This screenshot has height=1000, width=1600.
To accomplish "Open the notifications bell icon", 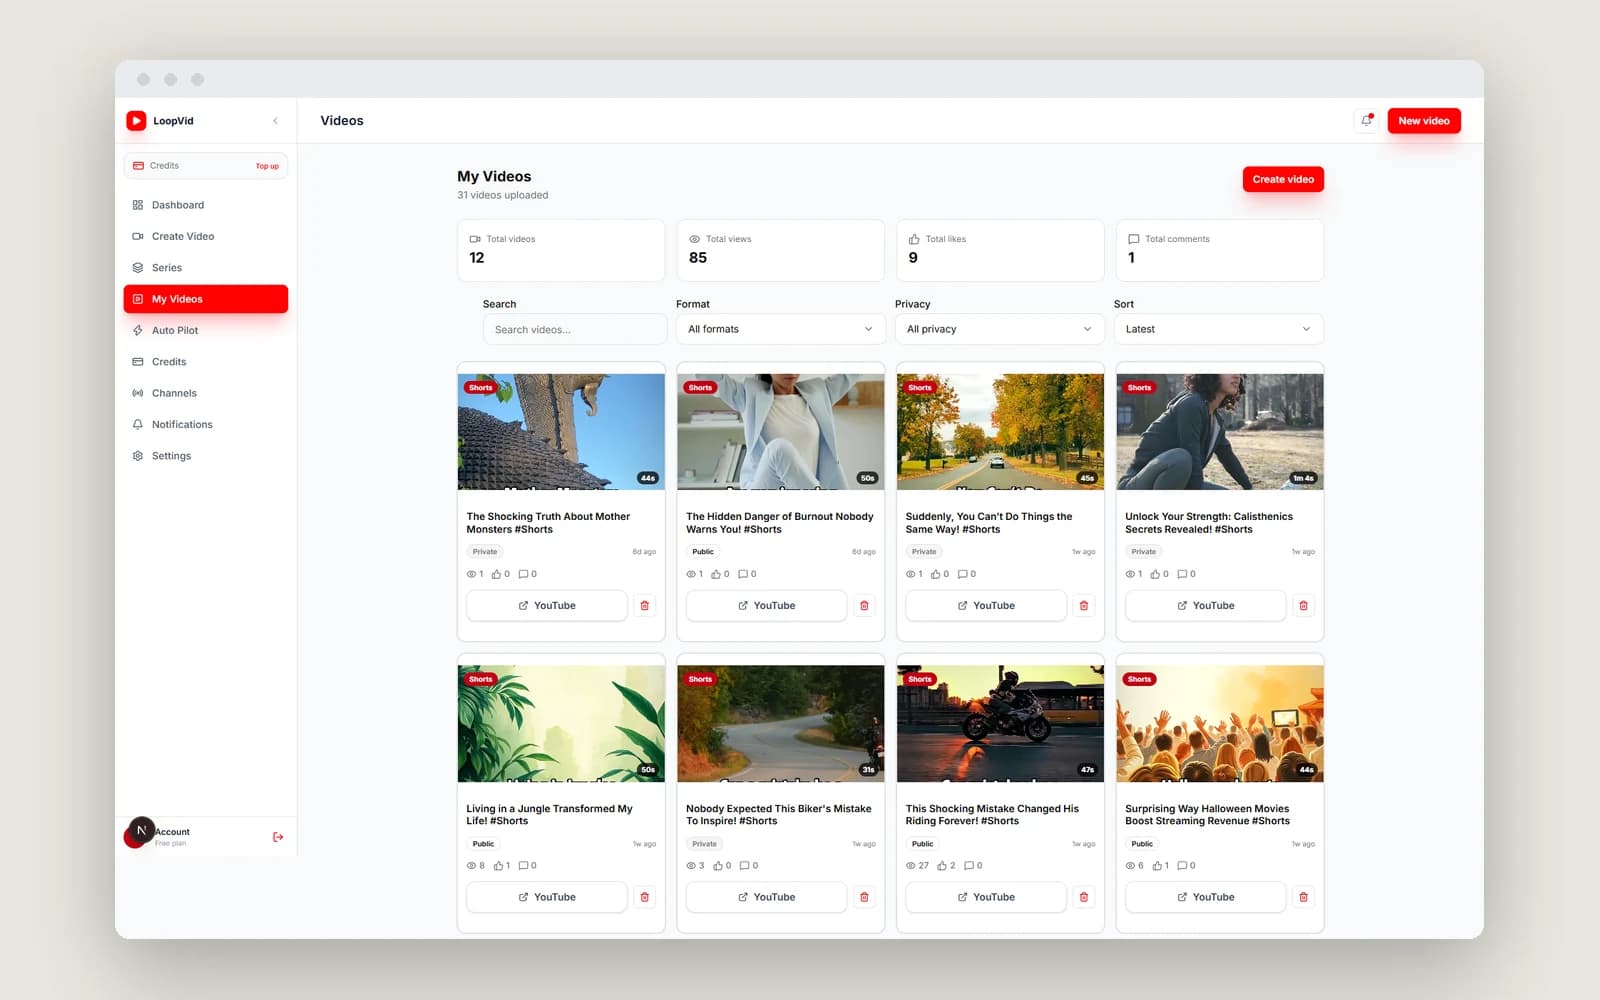I will pos(1366,121).
